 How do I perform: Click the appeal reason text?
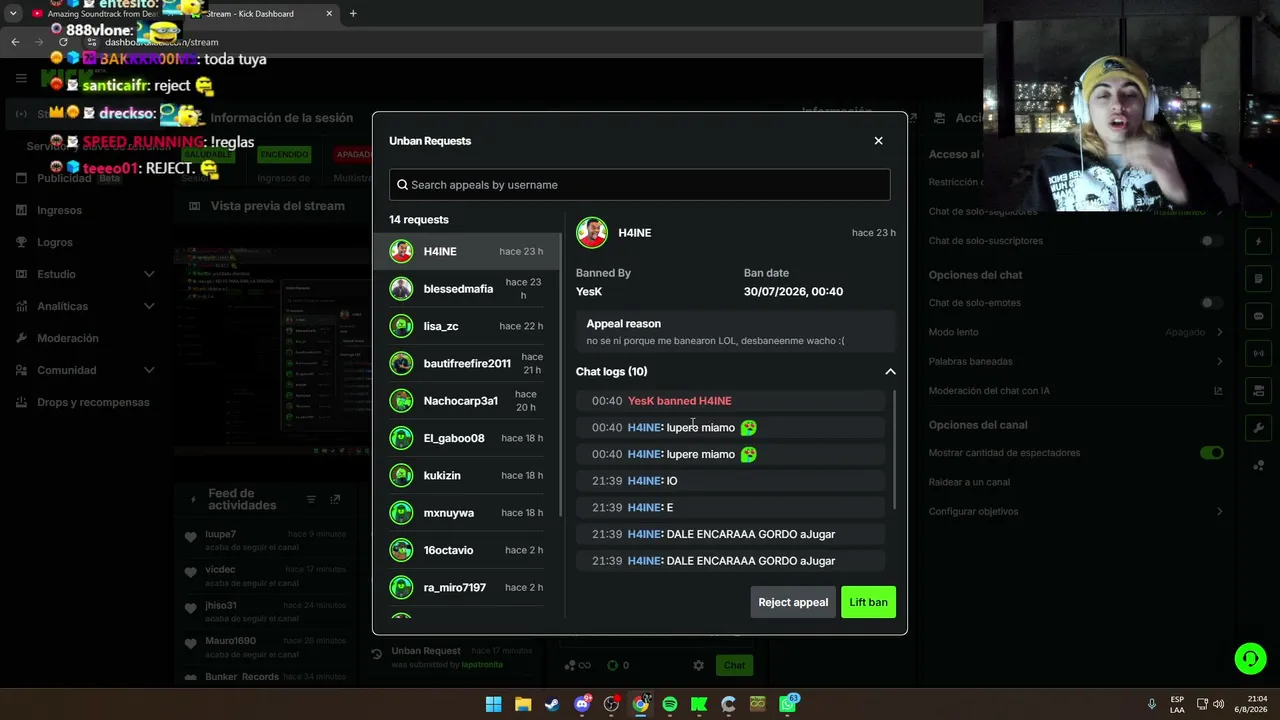click(x=715, y=341)
